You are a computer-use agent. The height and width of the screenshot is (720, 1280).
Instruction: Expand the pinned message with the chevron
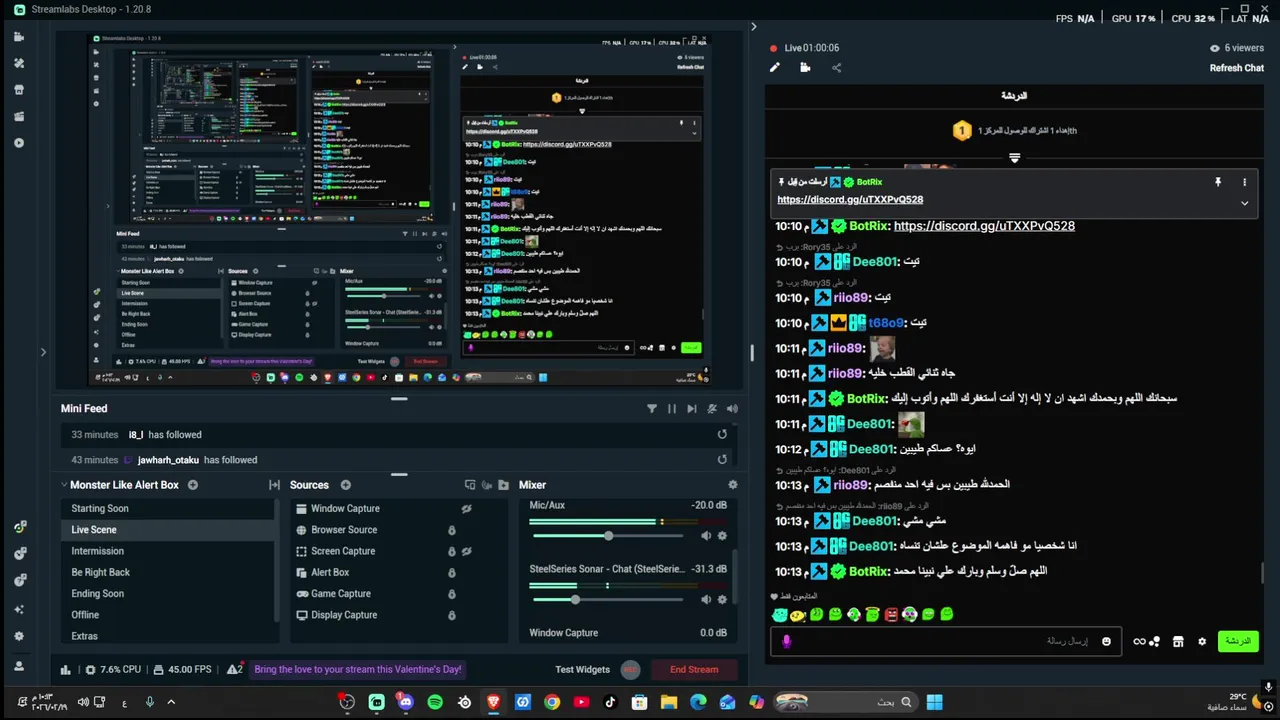[x=1245, y=203]
